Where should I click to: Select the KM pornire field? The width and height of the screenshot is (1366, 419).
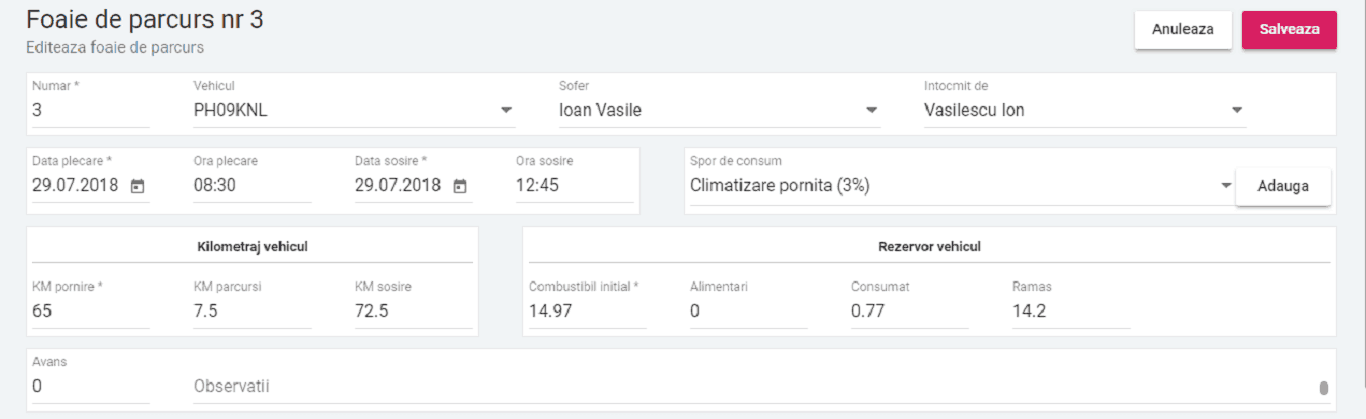coord(90,312)
